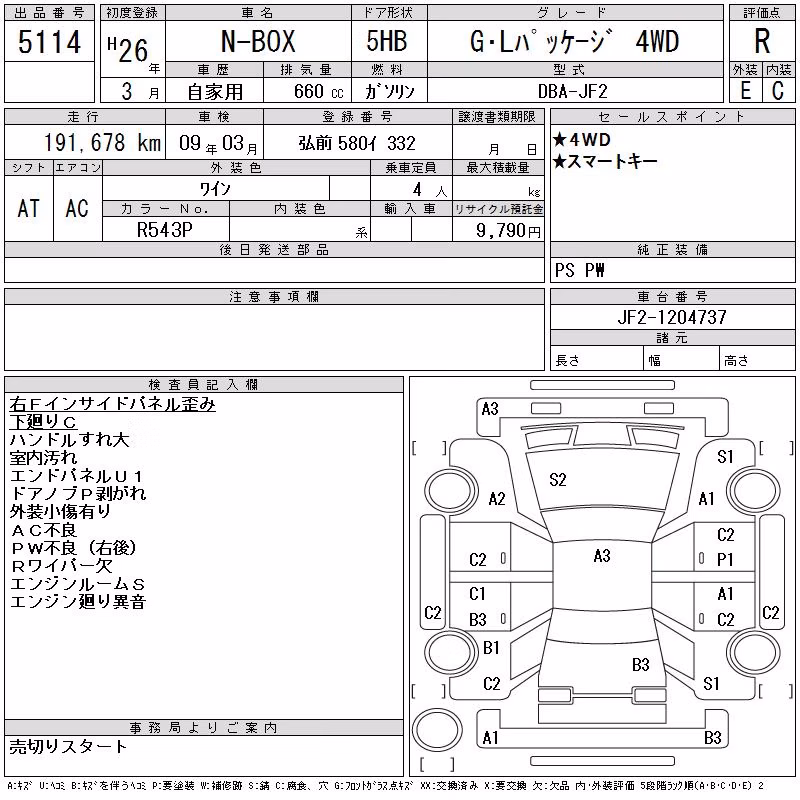800x800 pixels.
Task: Select the recycle deposit 9,790円
Action: (x=508, y=231)
